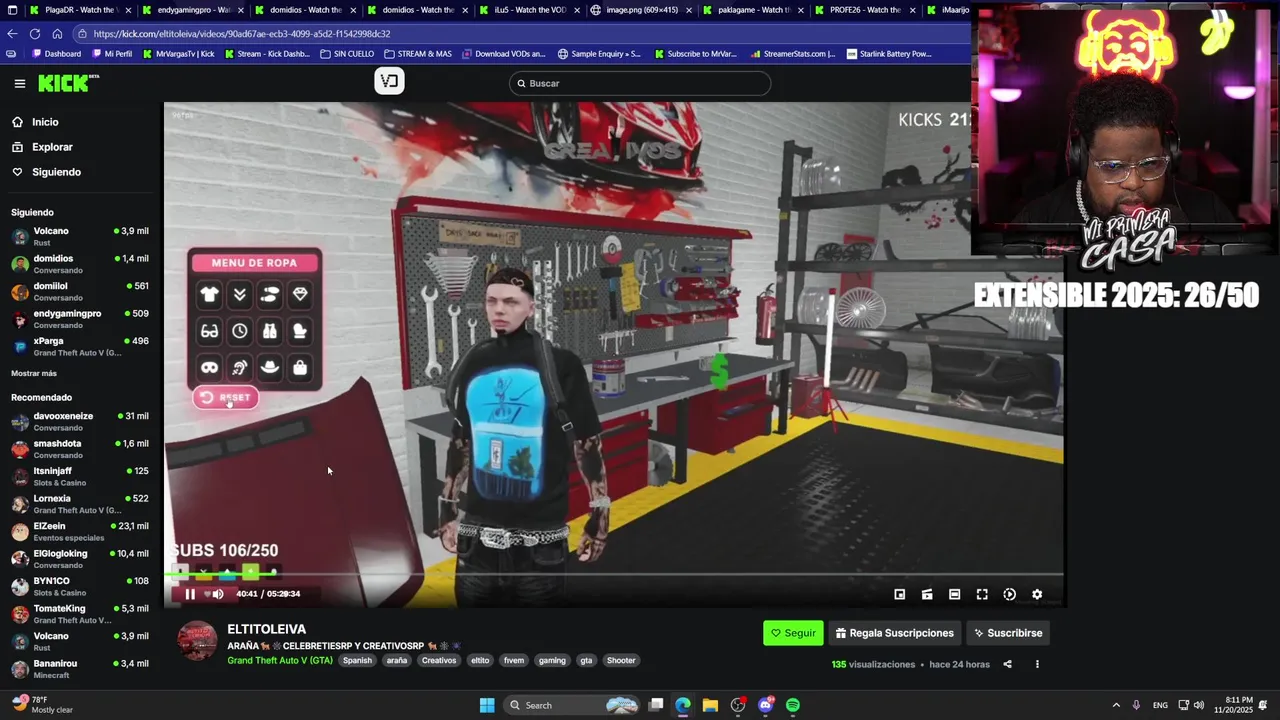Open Bananirou recommended channel
This screenshot has height=720, width=1280.
(80, 669)
